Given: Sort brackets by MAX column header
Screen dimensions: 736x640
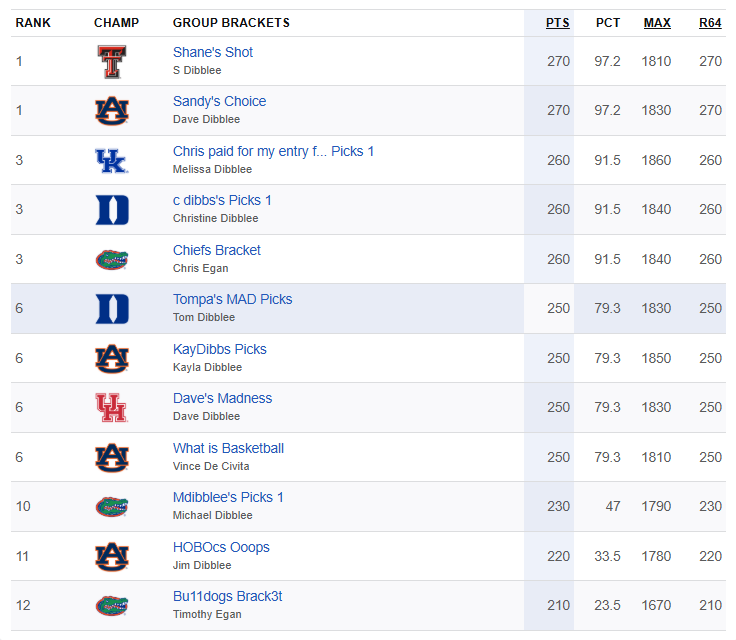Looking at the screenshot, I should tap(657, 23).
